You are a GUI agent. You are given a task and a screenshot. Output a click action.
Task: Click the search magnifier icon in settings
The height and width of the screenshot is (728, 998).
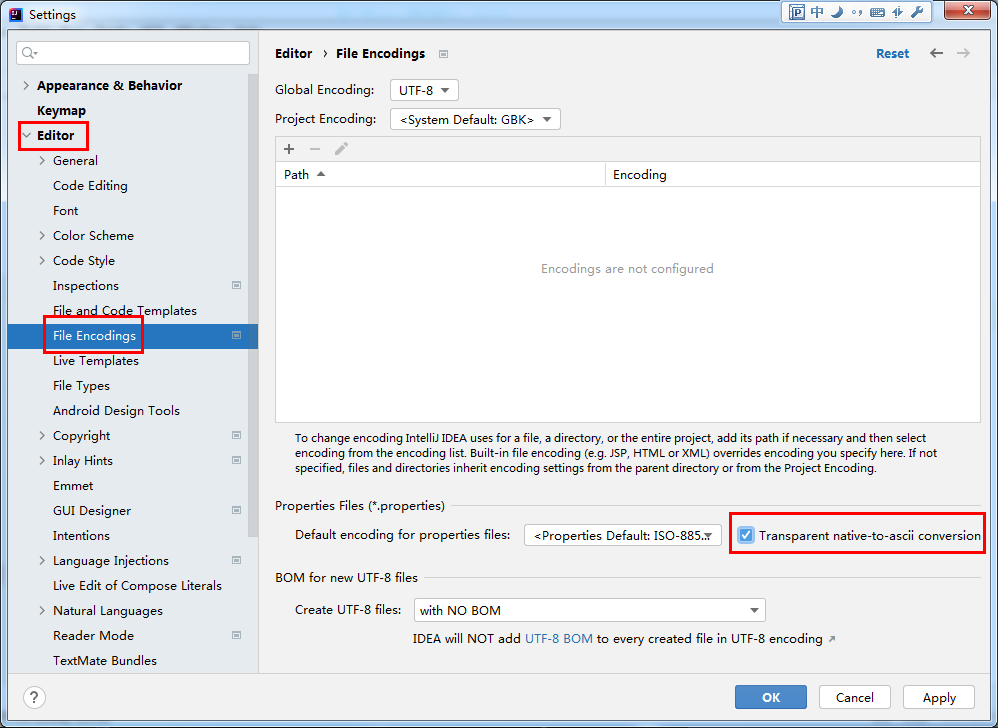pos(28,53)
